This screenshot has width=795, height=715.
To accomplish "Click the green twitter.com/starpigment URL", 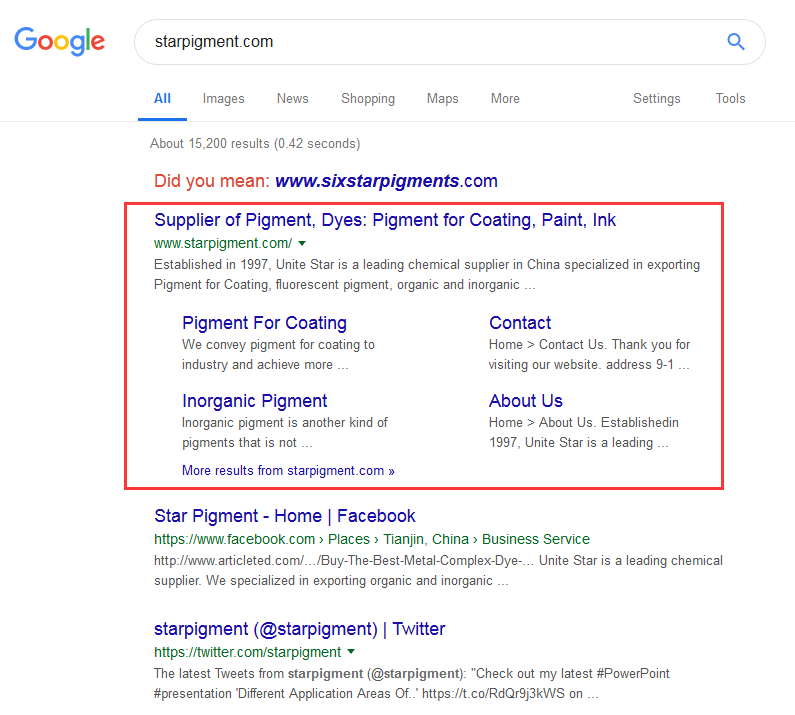I will 247,652.
